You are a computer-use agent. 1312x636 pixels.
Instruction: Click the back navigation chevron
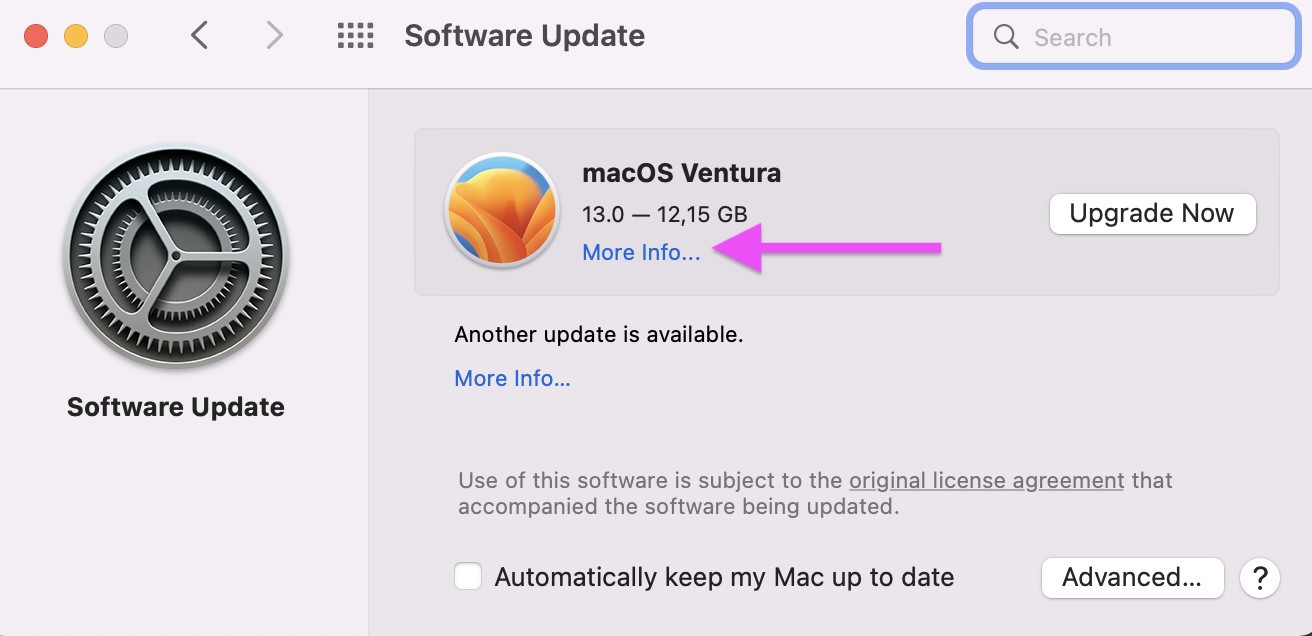pyautogui.click(x=199, y=35)
